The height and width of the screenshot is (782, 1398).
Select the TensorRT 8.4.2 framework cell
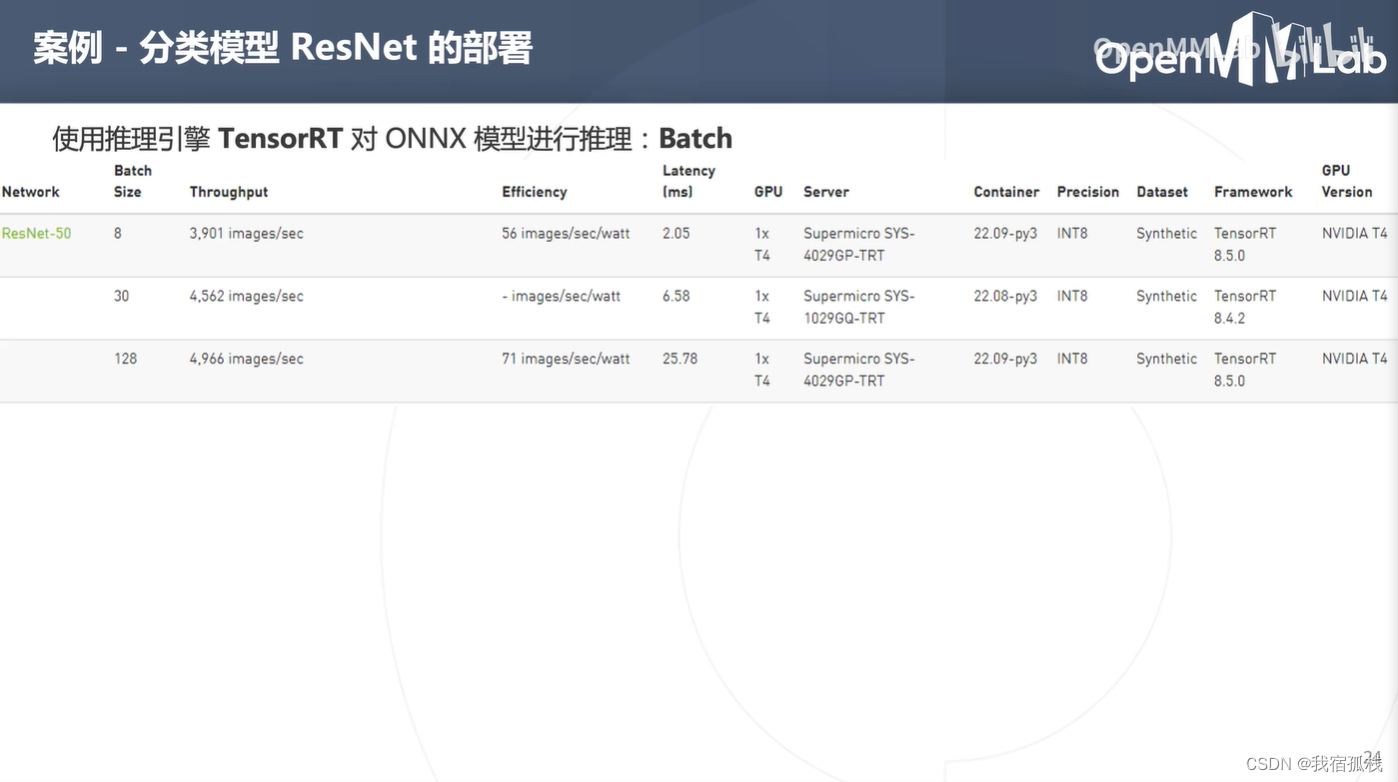(x=1245, y=308)
